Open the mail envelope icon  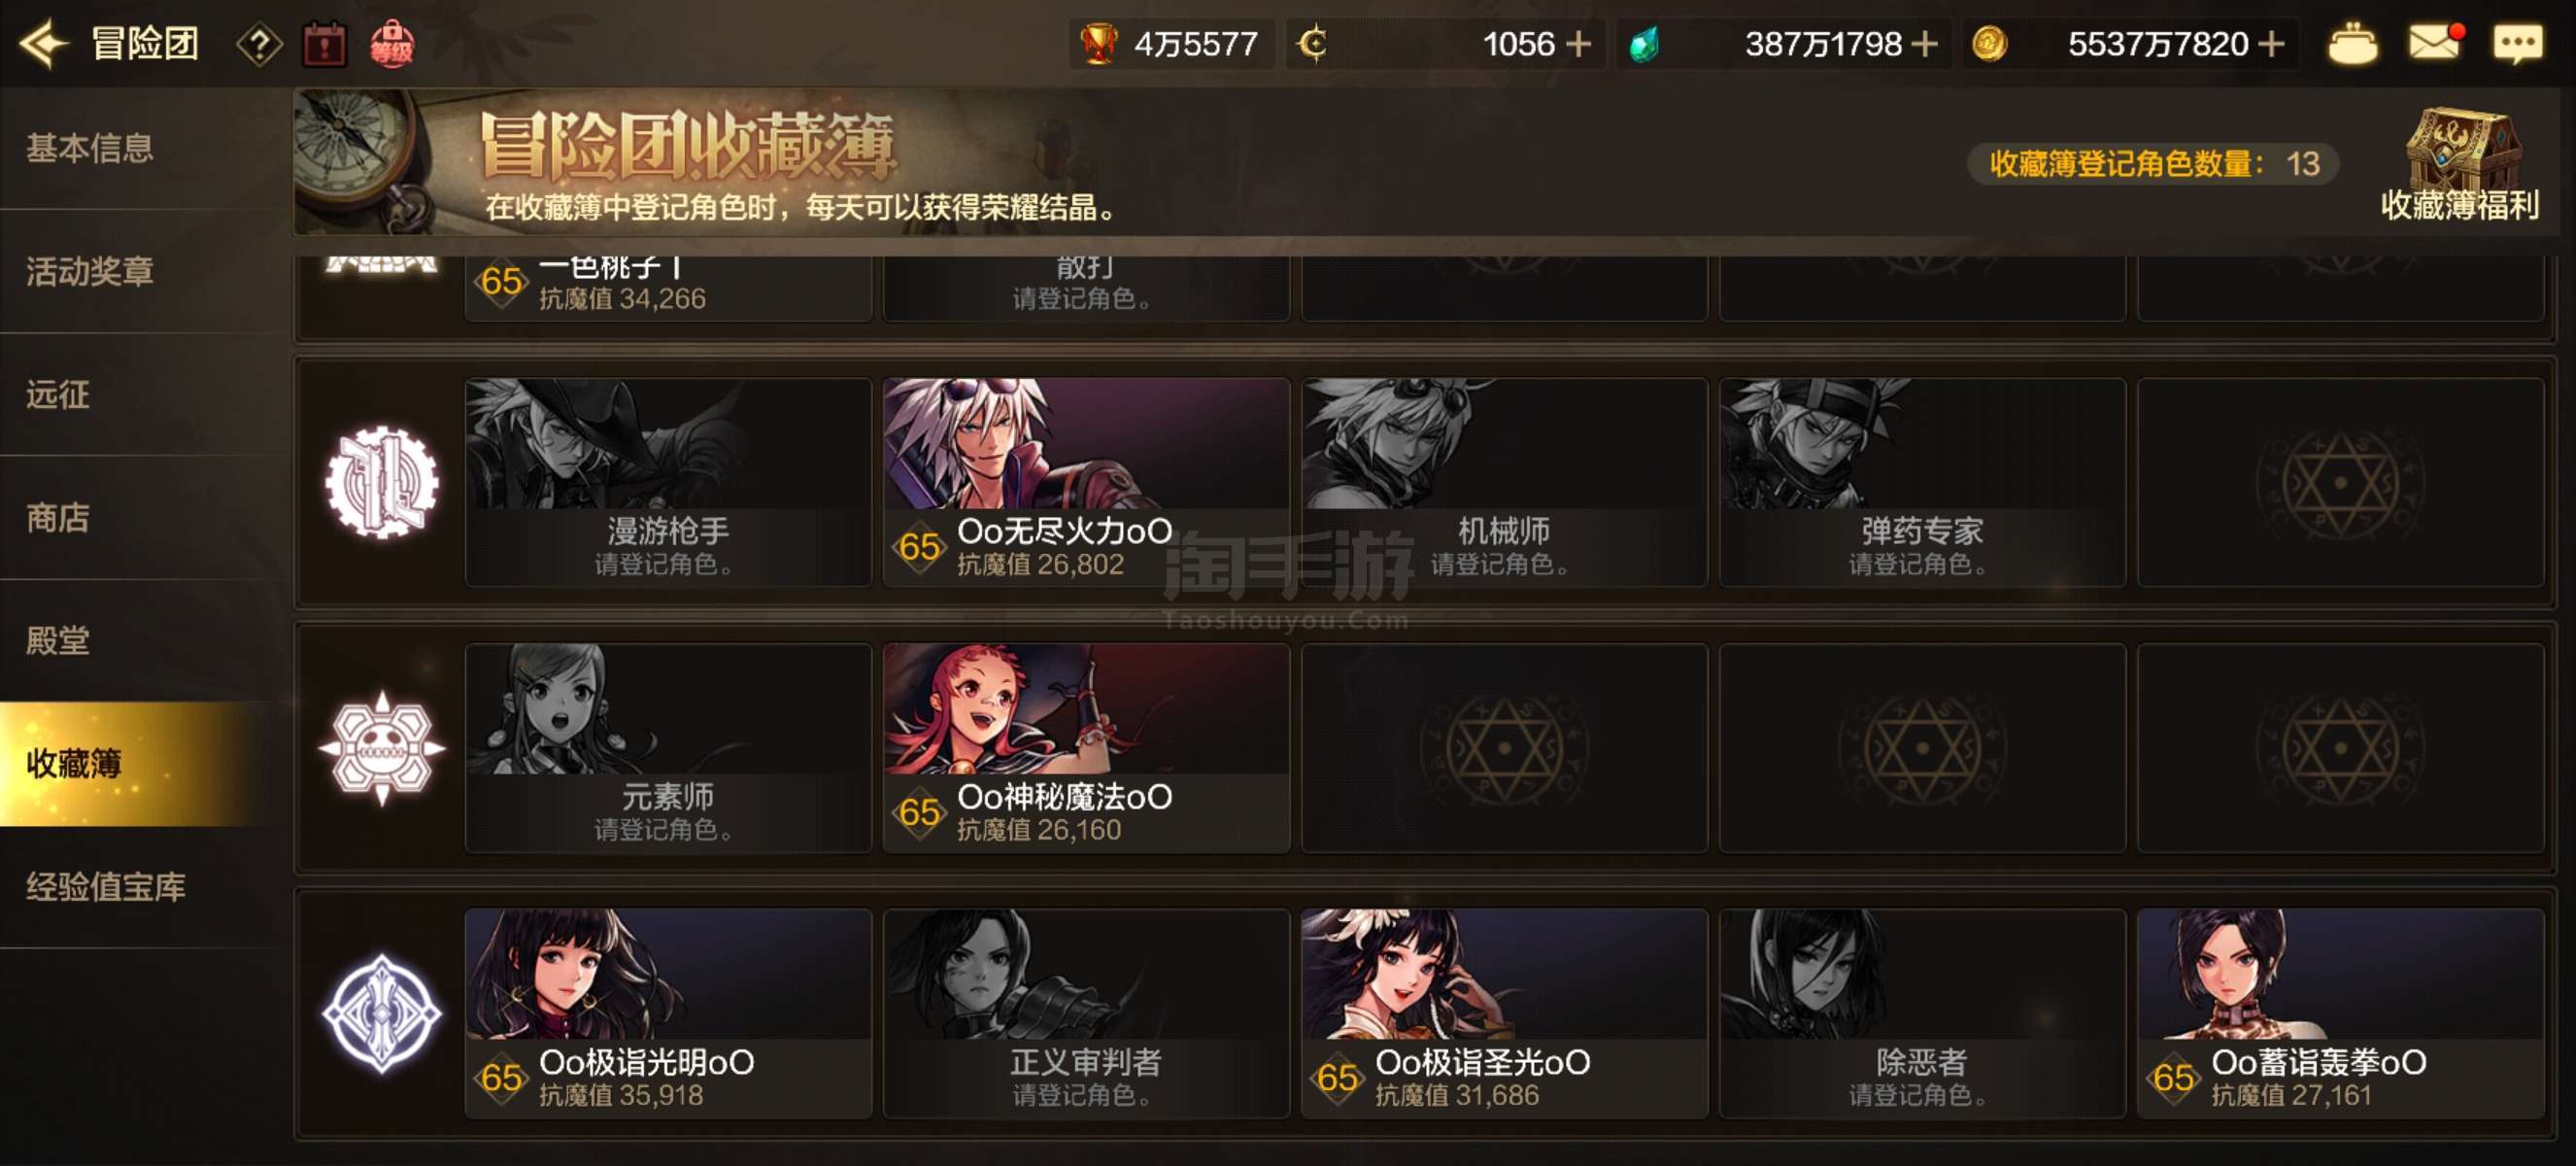click(x=2435, y=43)
